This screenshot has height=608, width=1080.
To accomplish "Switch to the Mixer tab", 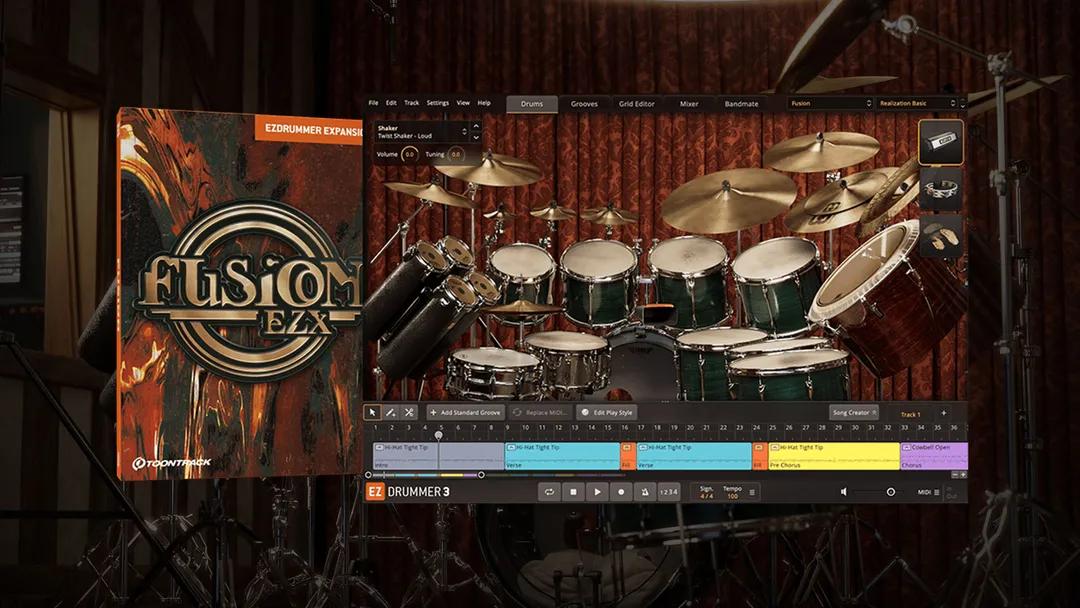I will 689,103.
